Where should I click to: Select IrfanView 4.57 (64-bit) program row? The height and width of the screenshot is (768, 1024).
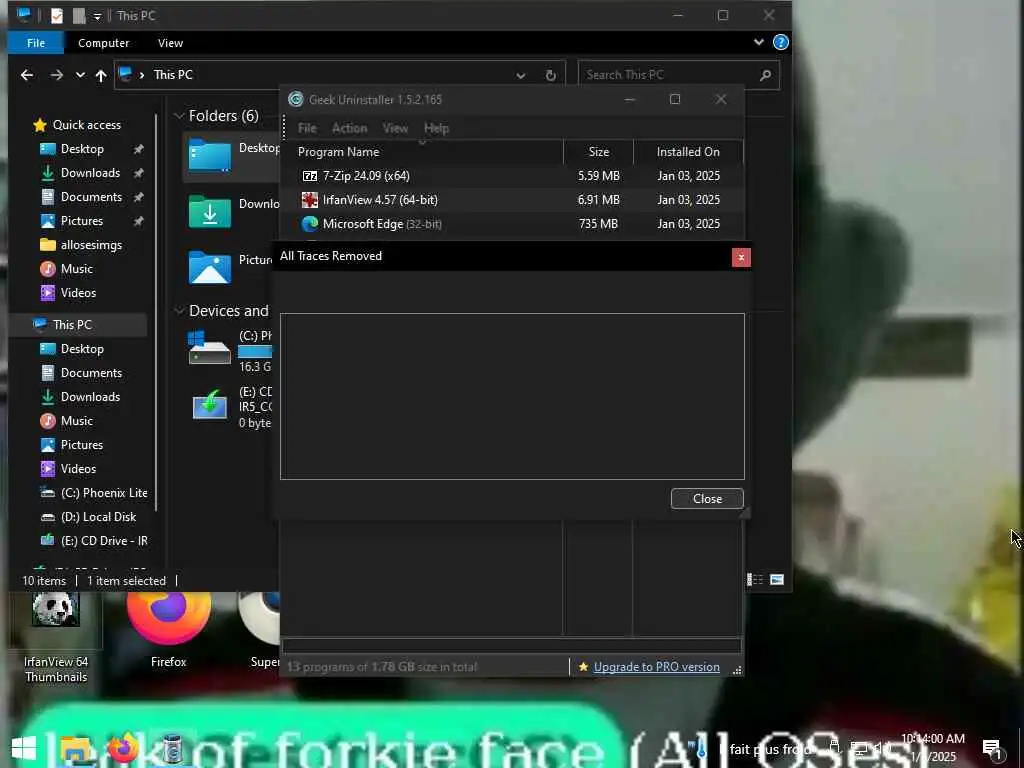click(512, 200)
